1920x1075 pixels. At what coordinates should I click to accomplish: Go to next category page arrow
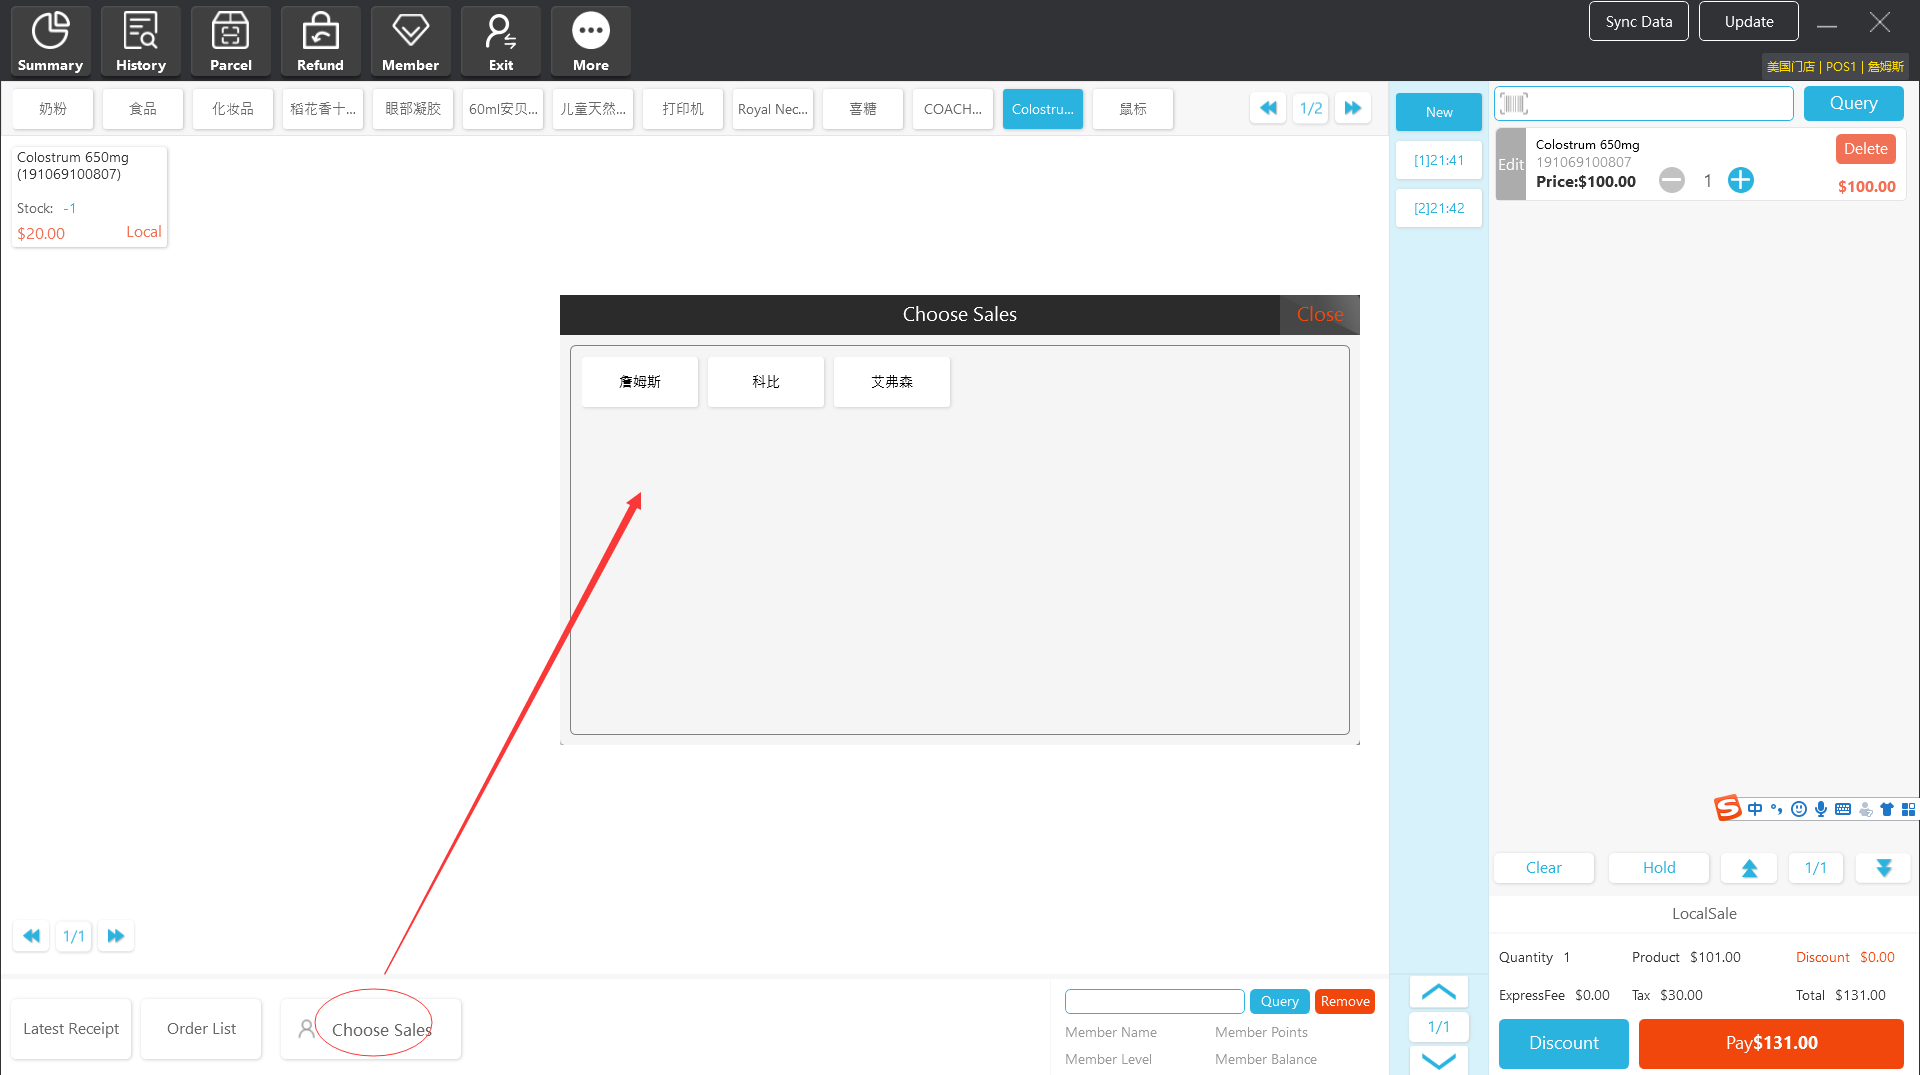(x=1352, y=108)
